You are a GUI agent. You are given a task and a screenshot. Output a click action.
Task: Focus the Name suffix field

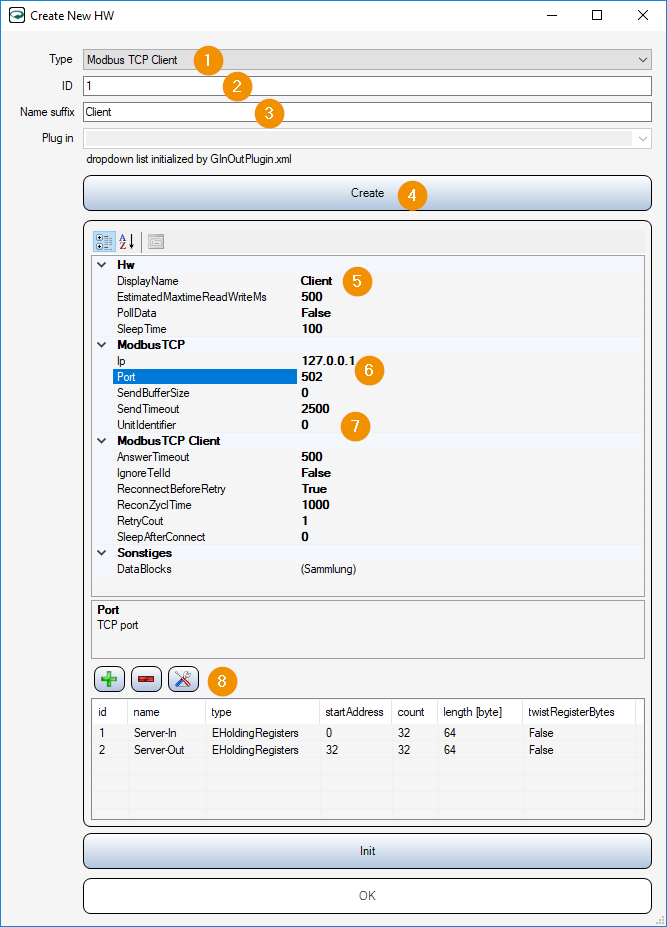tap(367, 112)
